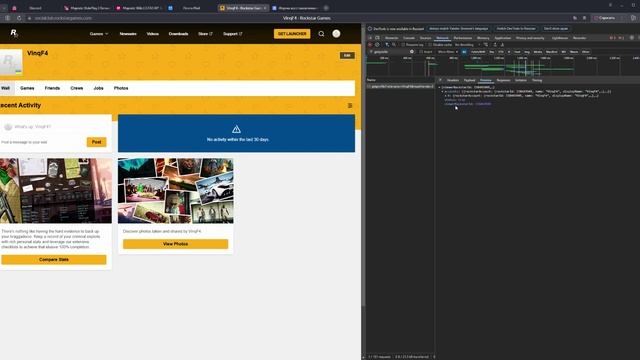Open the page translate icon in the address bar

575,18
